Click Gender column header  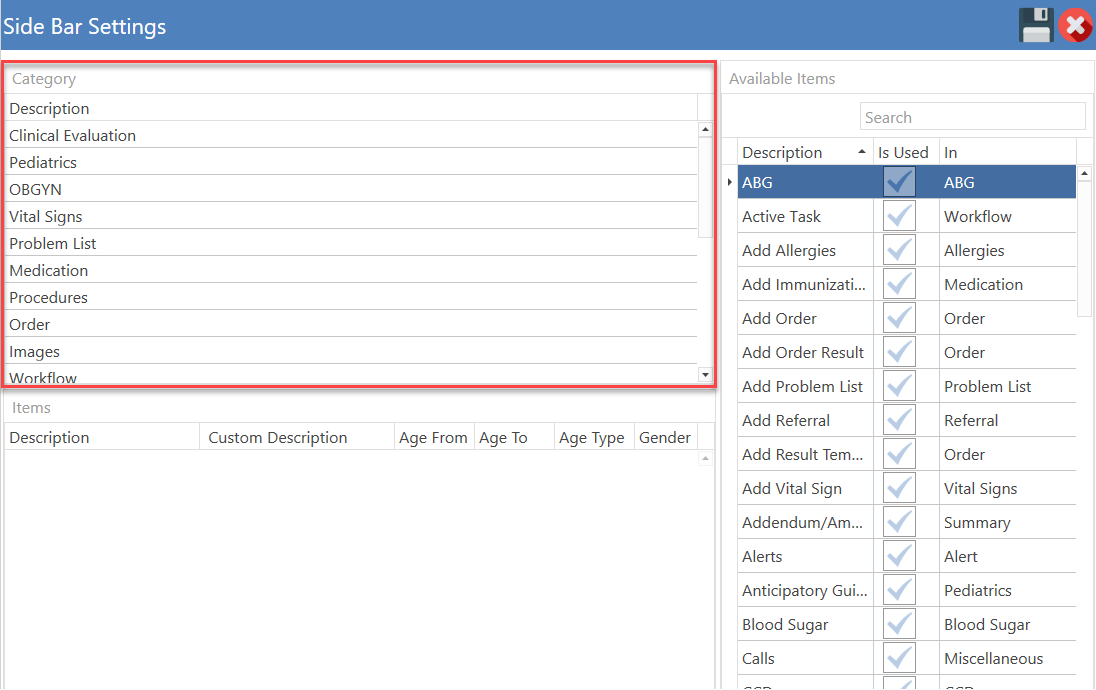pyautogui.click(x=666, y=437)
